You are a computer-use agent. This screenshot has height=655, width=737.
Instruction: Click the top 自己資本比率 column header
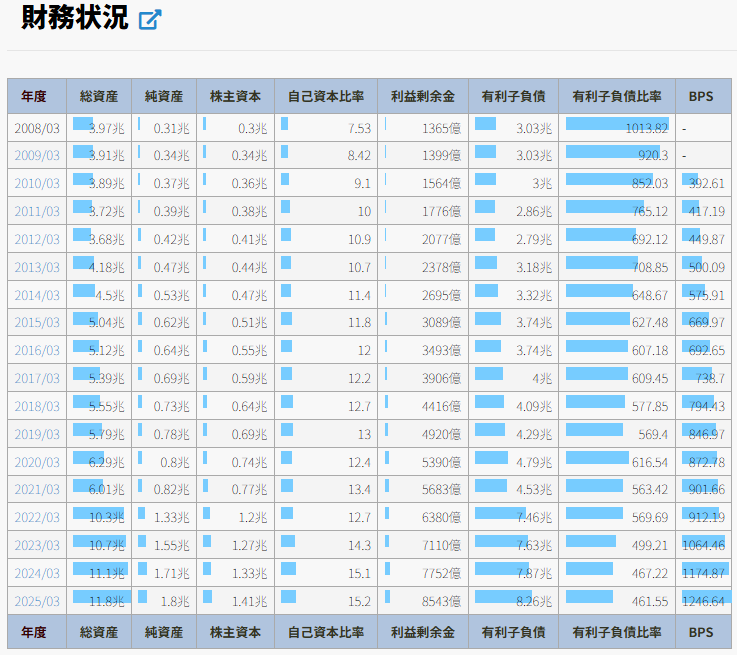coord(326,97)
